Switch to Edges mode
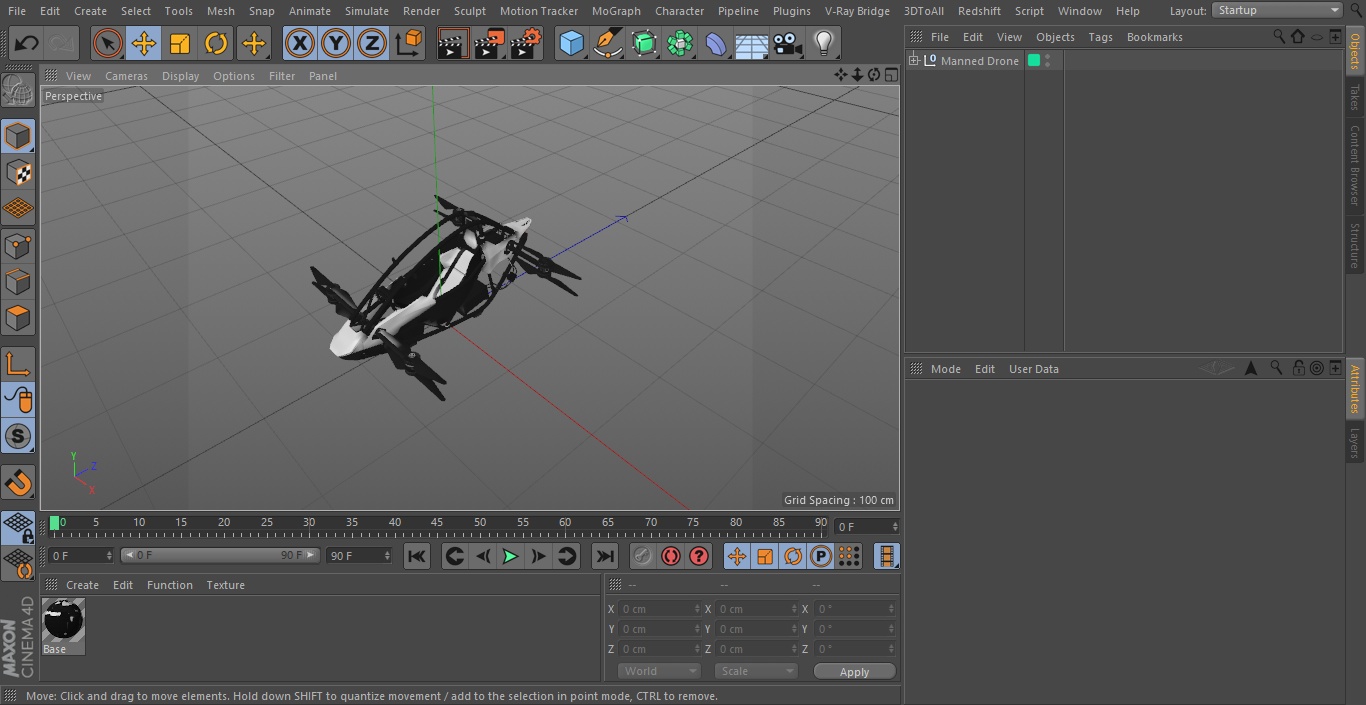 (x=18, y=281)
